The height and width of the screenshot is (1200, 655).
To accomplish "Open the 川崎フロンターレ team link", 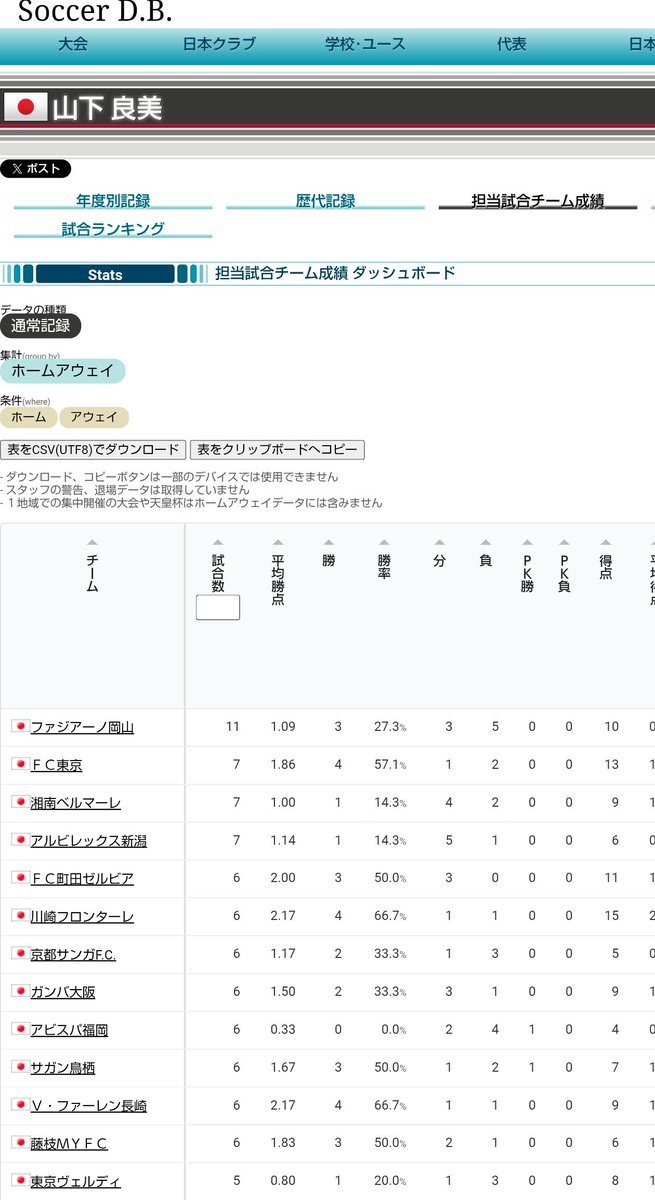I will pyautogui.click(x=82, y=916).
